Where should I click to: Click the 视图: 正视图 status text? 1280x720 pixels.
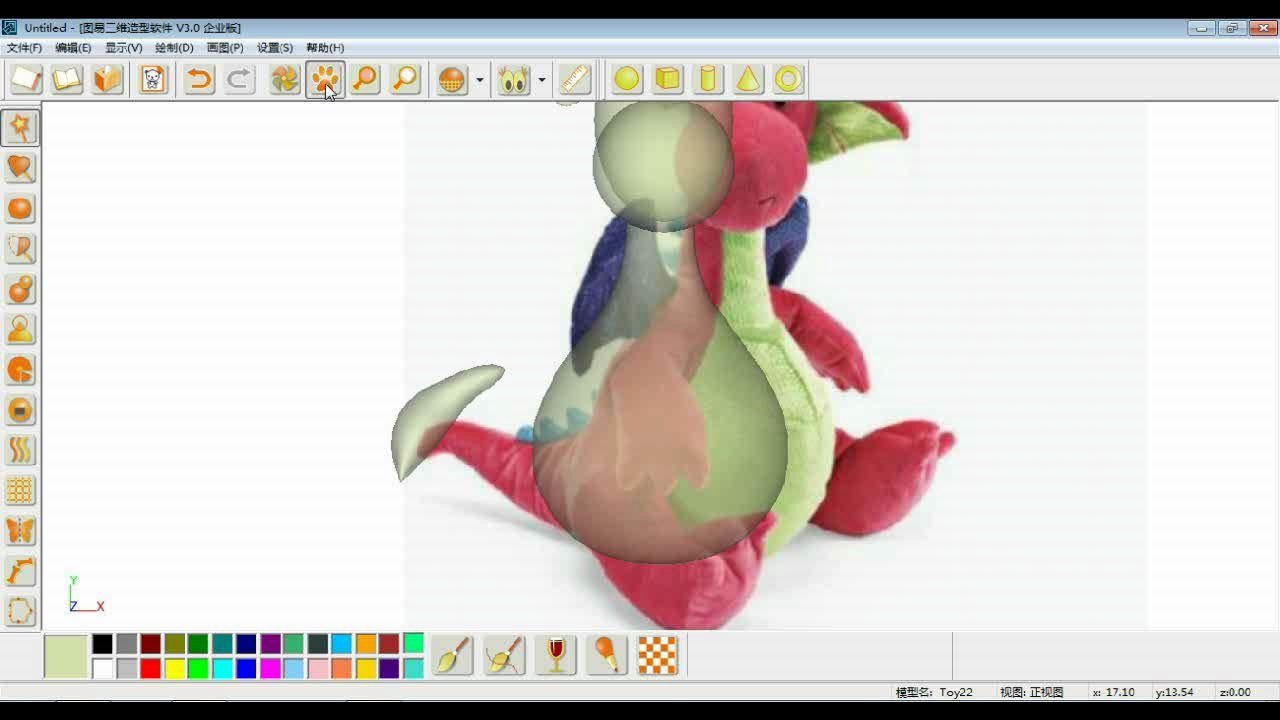pyautogui.click(x=1032, y=692)
